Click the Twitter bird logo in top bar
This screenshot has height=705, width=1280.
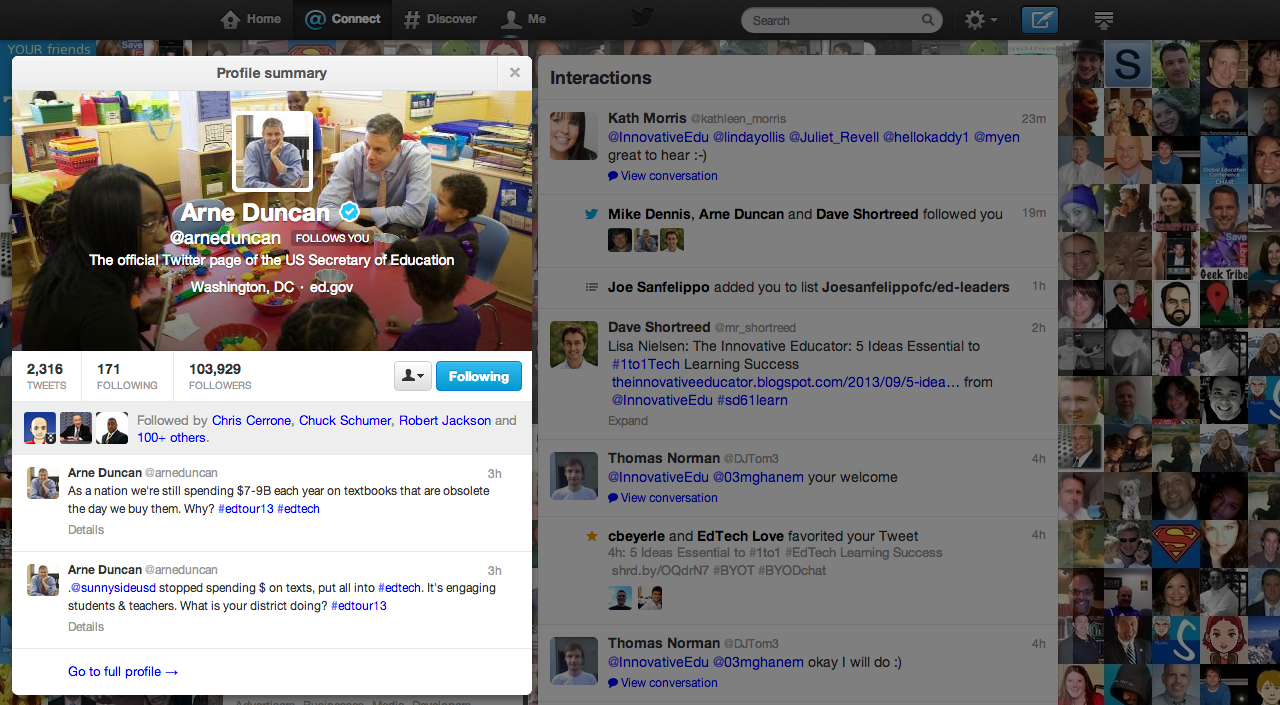coord(641,18)
